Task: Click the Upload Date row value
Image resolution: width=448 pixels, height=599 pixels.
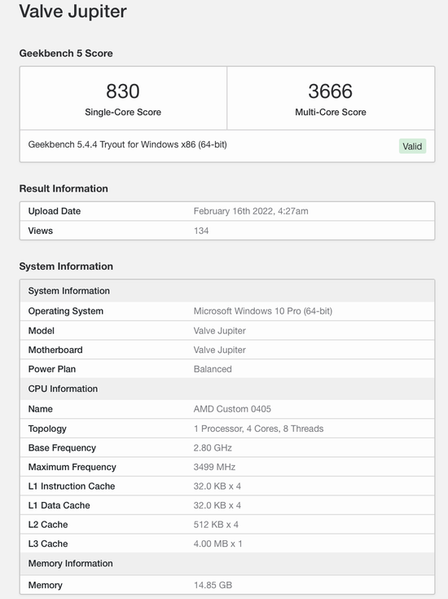Action: pyautogui.click(x=251, y=211)
